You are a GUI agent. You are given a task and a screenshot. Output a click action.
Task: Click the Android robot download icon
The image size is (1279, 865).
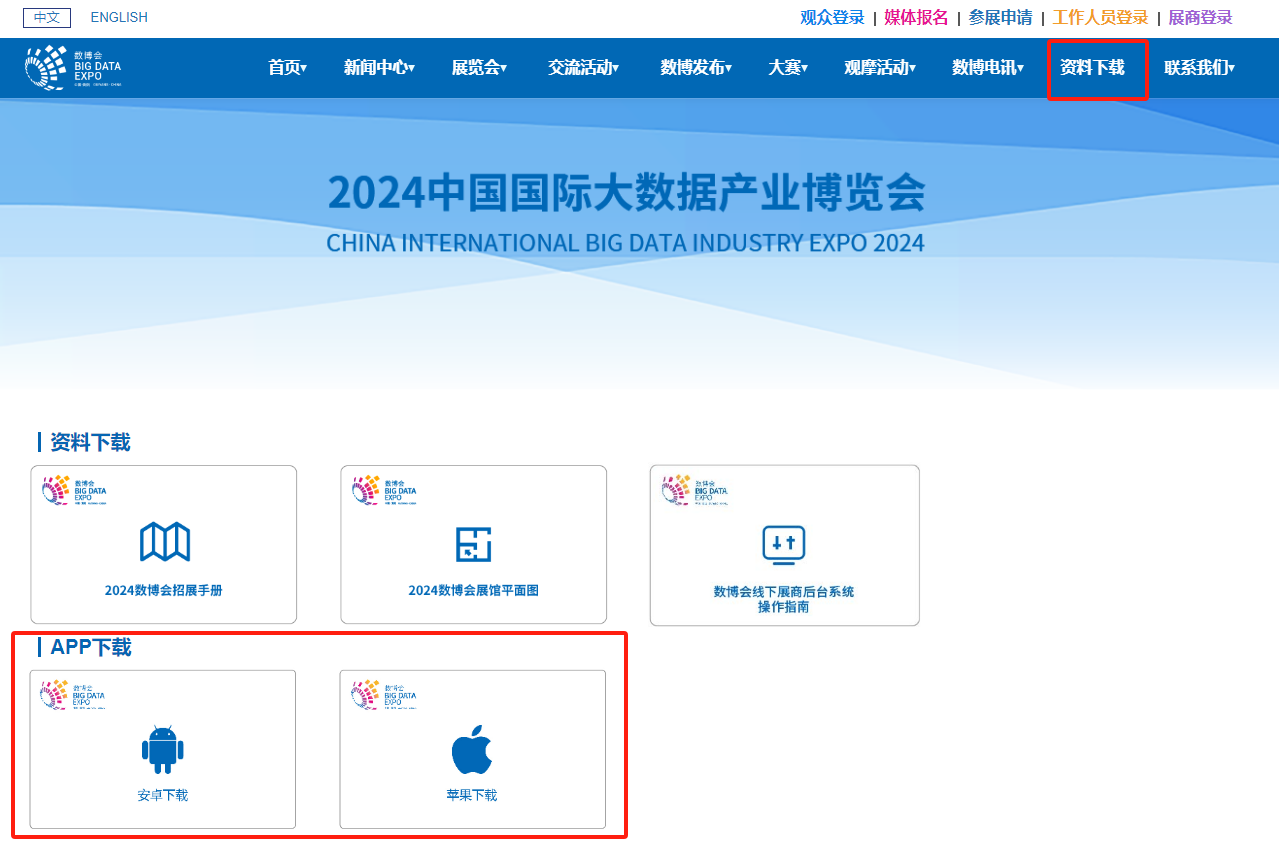[x=163, y=750]
